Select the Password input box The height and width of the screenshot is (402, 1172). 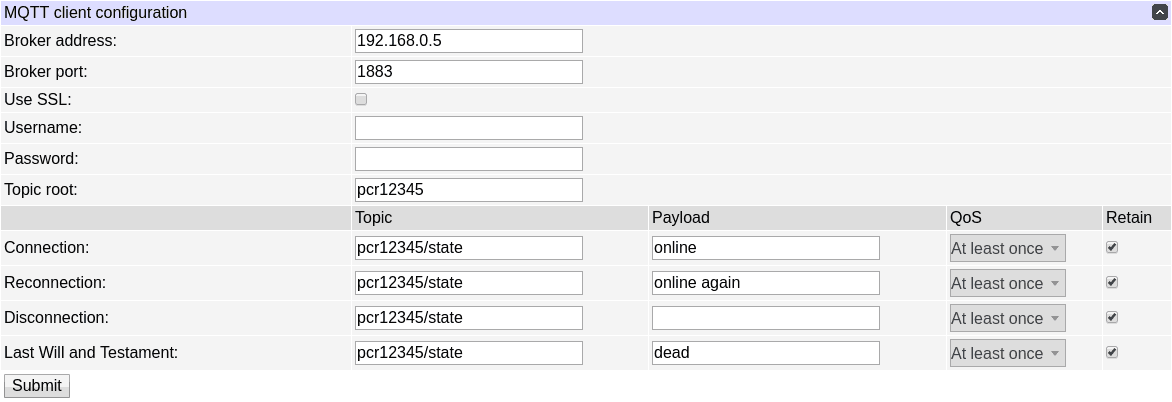pos(468,159)
